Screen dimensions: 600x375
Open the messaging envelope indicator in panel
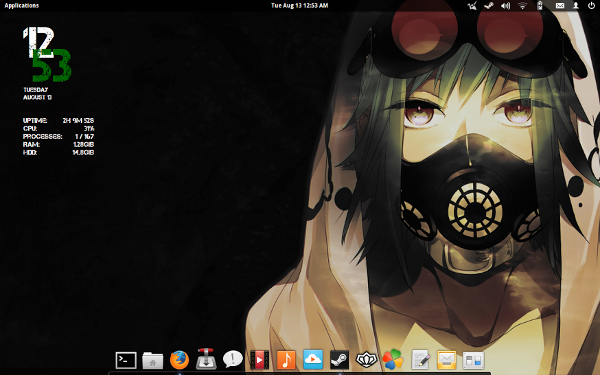pyautogui.click(x=559, y=6)
